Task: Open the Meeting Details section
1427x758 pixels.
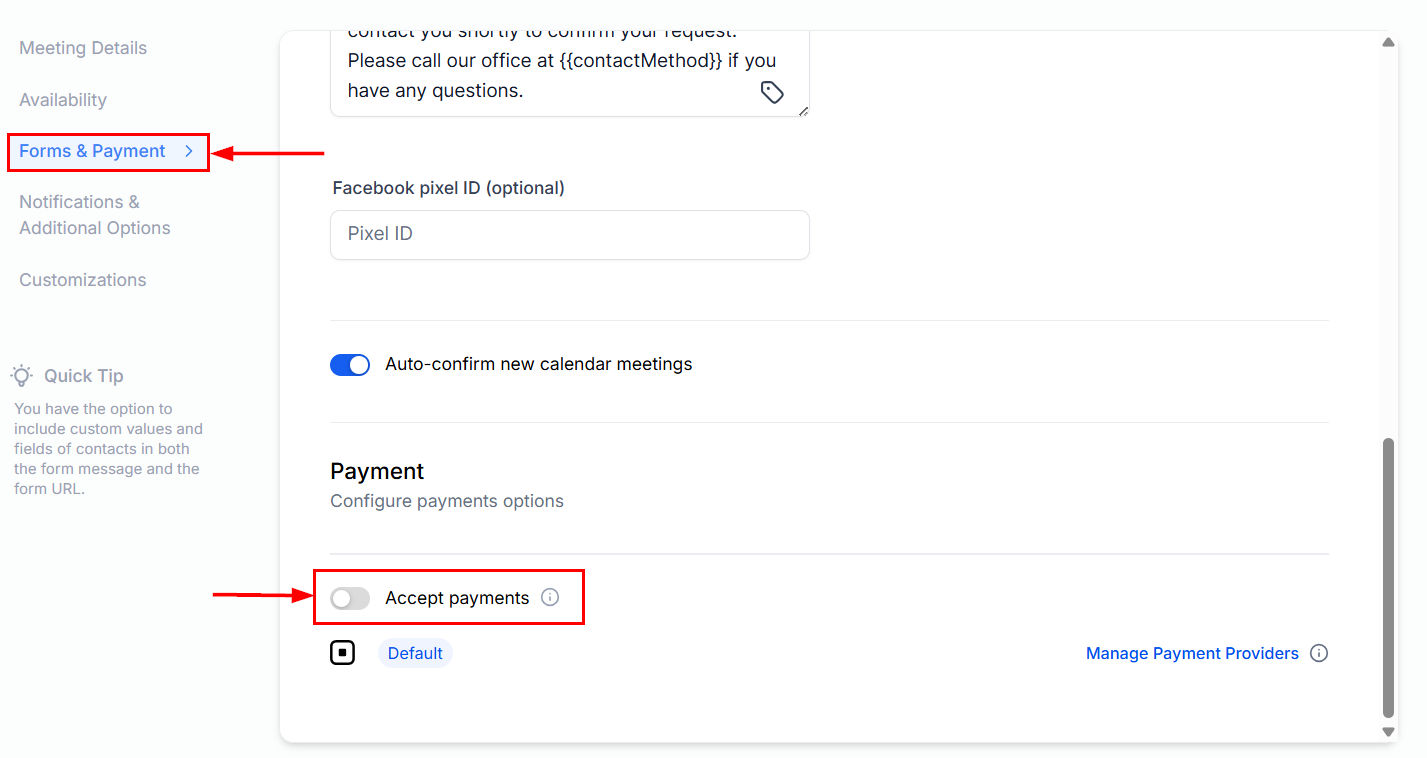Action: tap(83, 48)
